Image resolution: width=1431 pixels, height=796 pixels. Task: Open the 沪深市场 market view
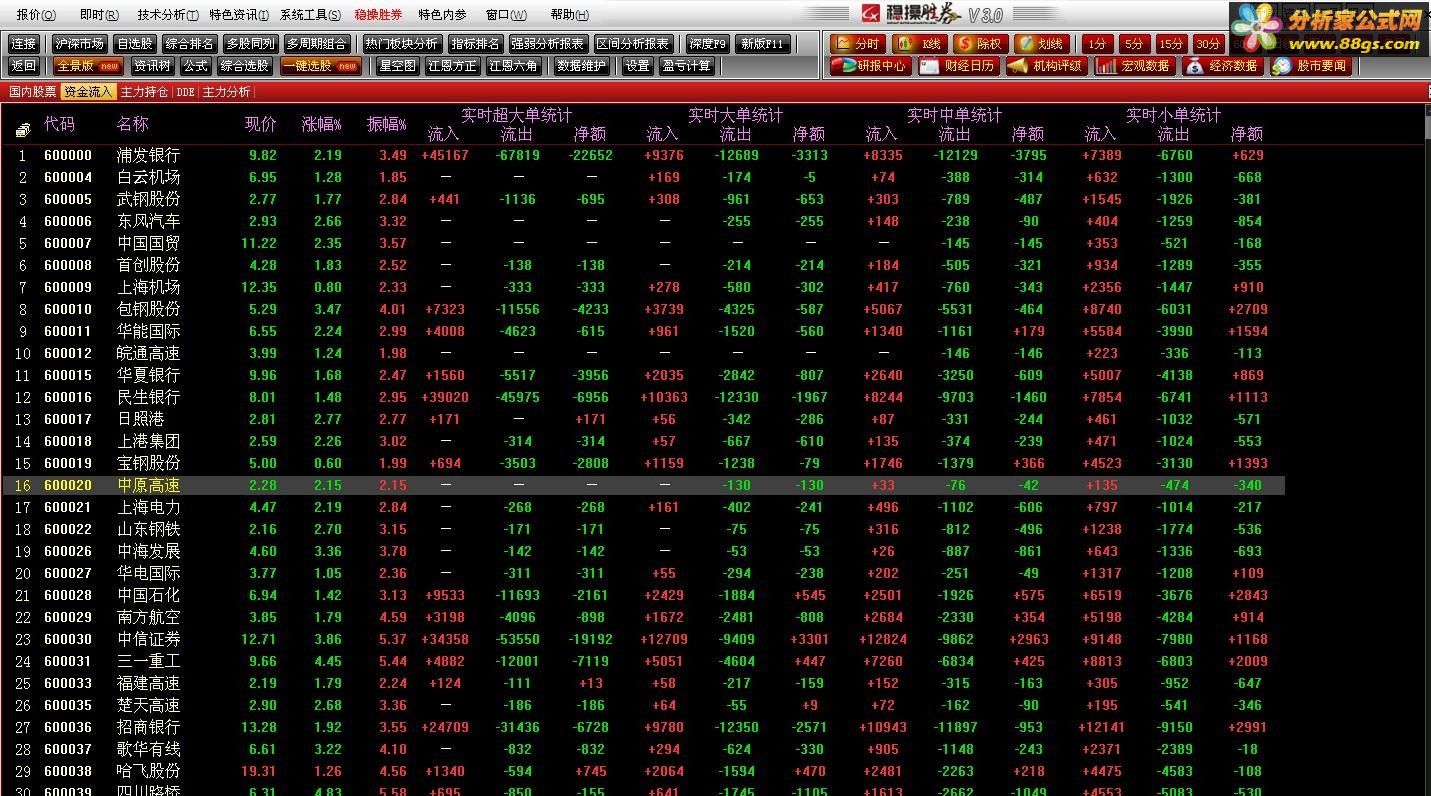(x=79, y=44)
